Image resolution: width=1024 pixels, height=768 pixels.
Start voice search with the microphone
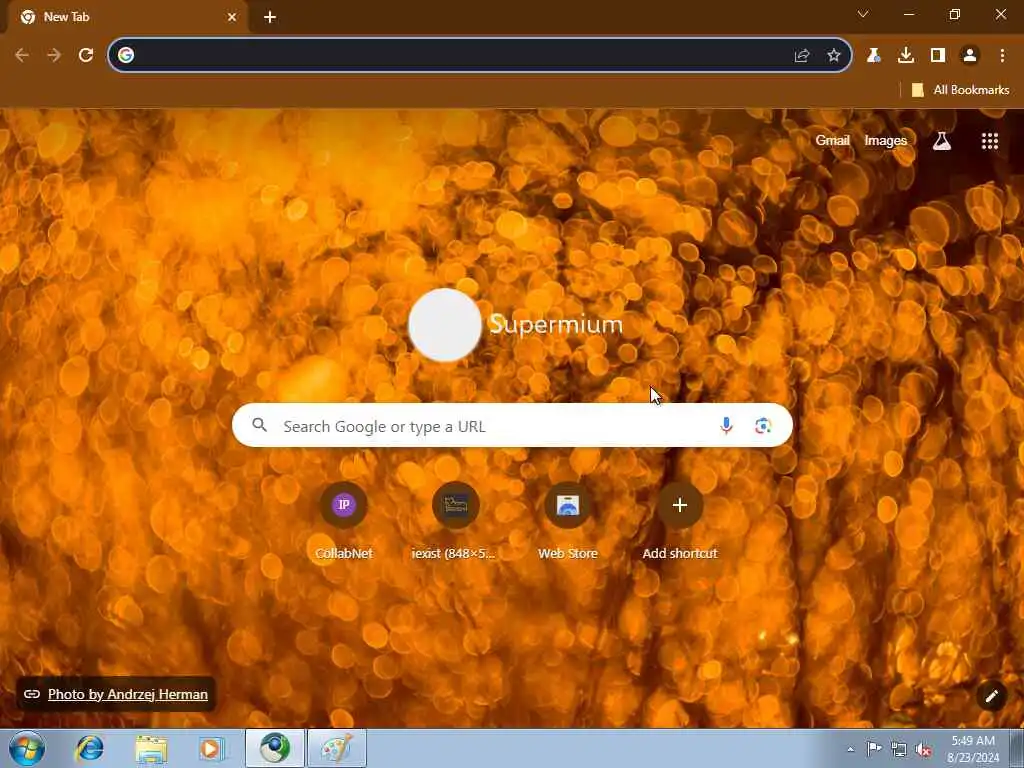point(726,426)
